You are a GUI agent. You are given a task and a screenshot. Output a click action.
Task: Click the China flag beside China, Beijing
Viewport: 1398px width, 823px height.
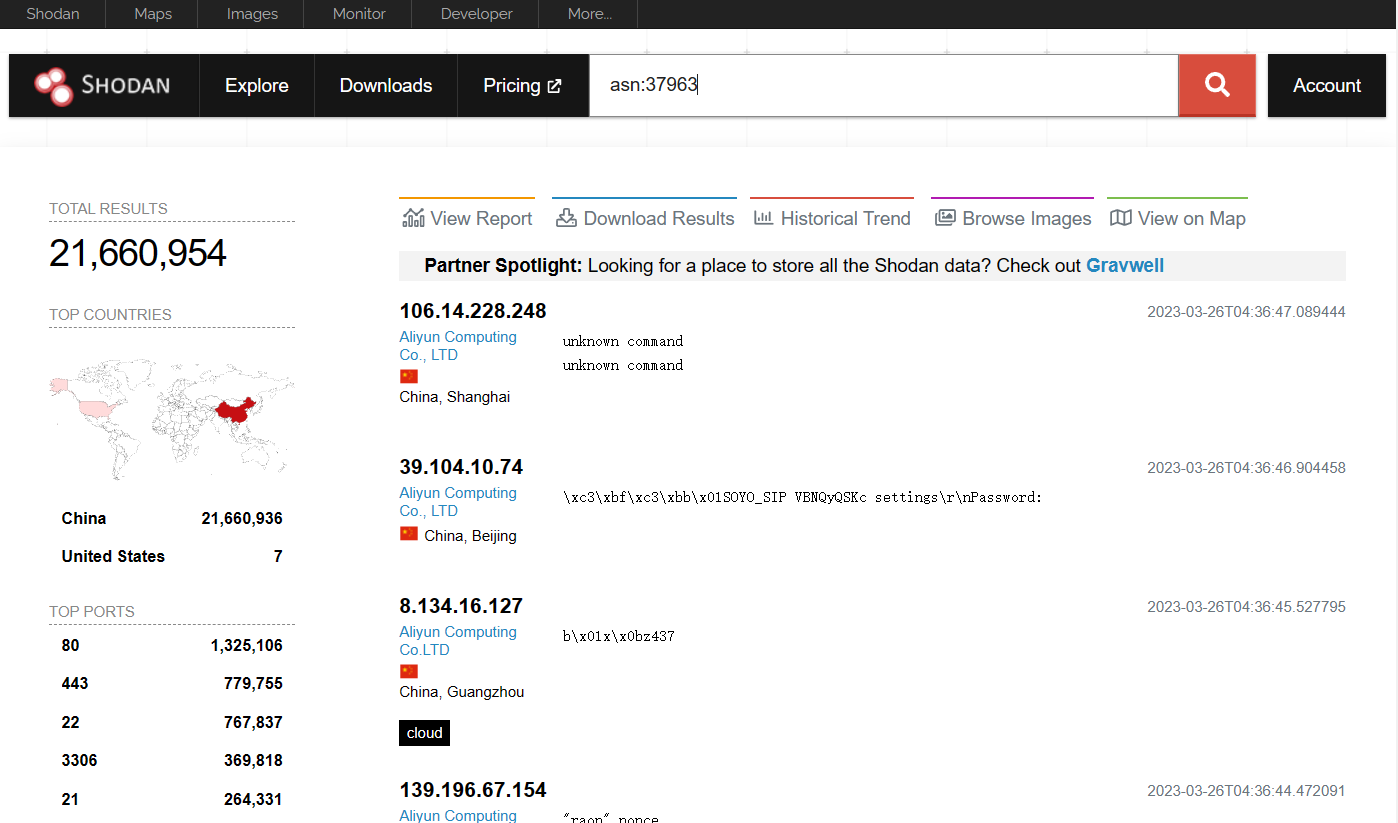[408, 534]
